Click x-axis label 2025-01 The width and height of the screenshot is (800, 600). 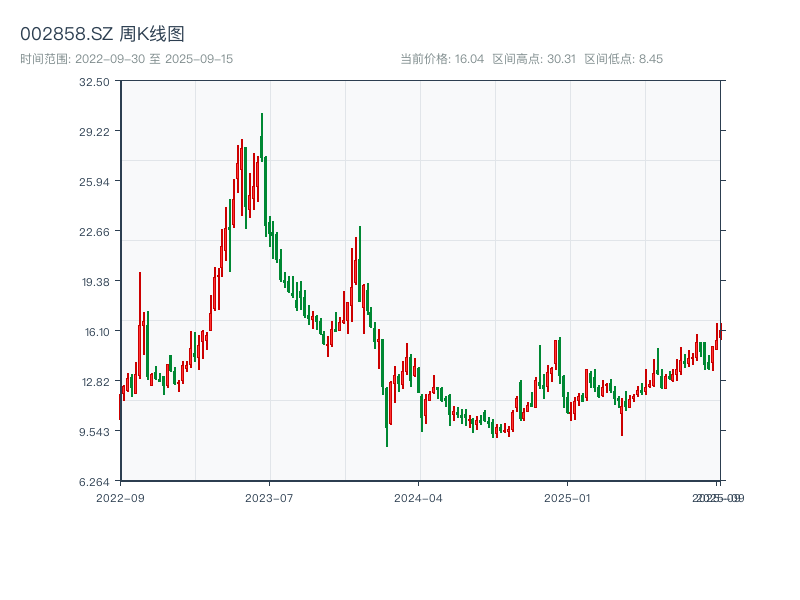click(567, 498)
